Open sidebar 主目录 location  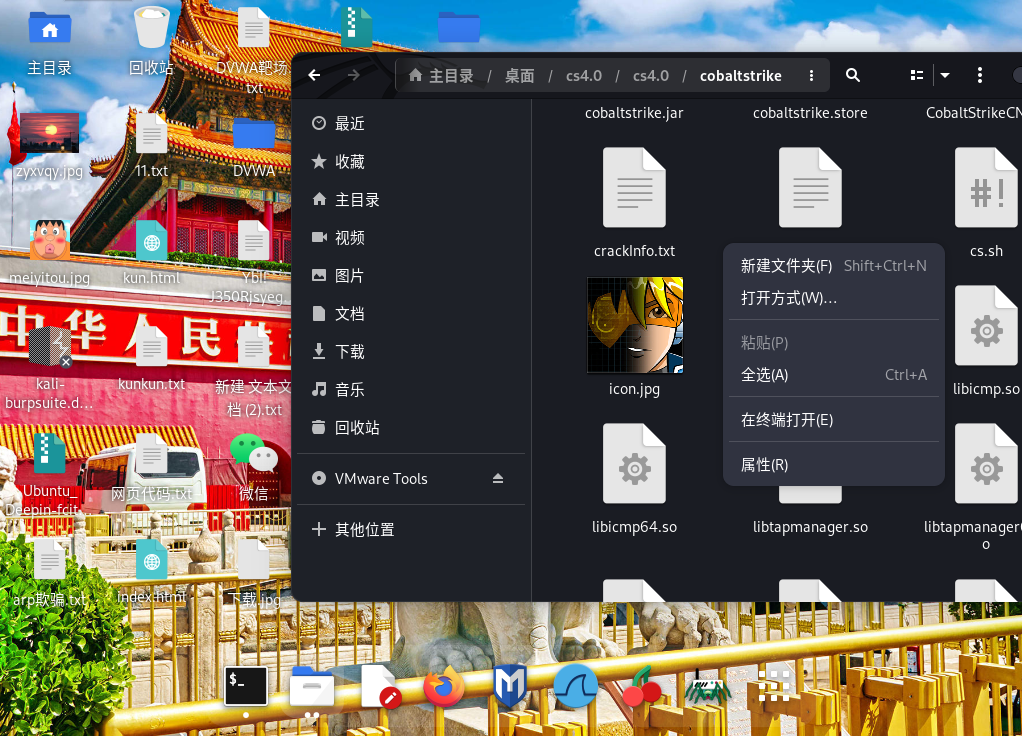411,199
